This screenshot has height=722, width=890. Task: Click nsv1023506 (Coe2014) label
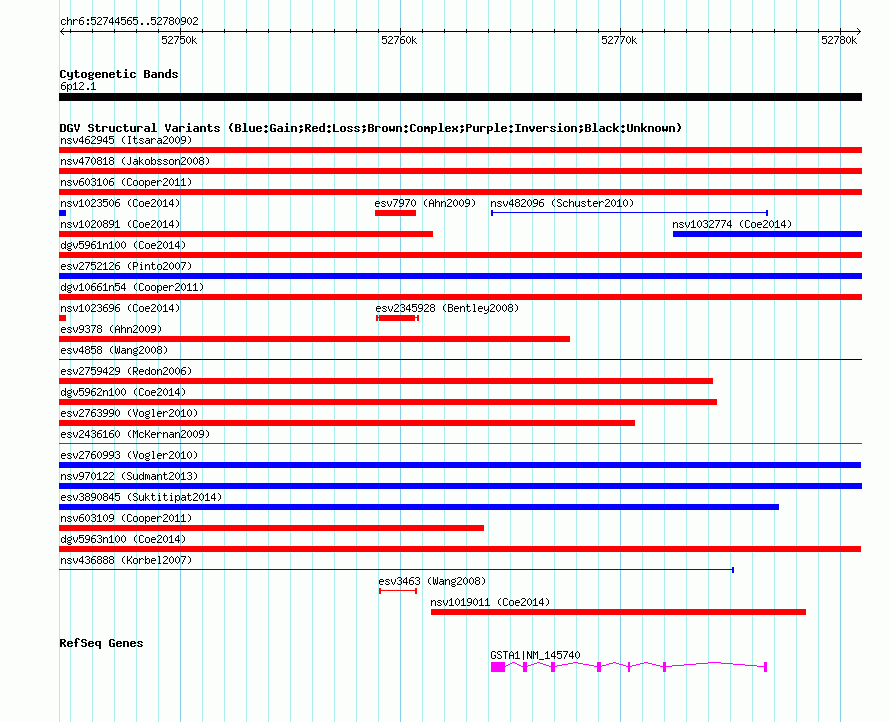(x=120, y=203)
